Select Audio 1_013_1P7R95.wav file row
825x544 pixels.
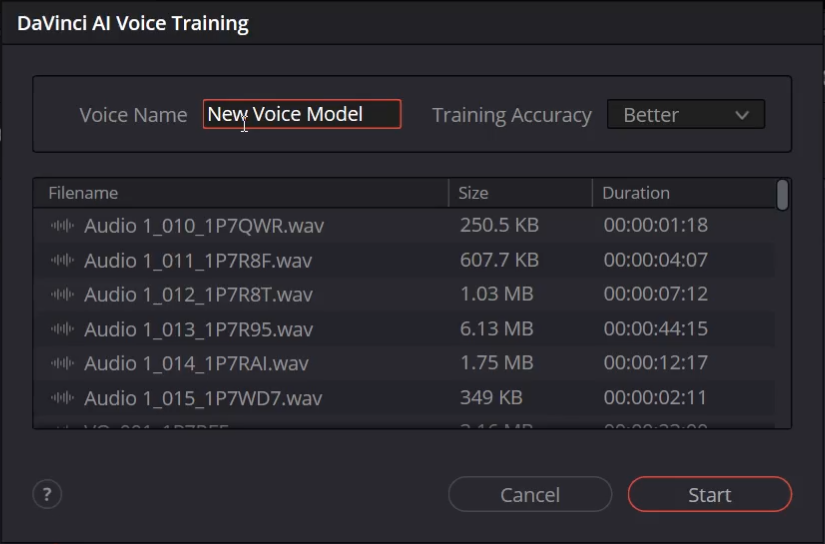(404, 329)
